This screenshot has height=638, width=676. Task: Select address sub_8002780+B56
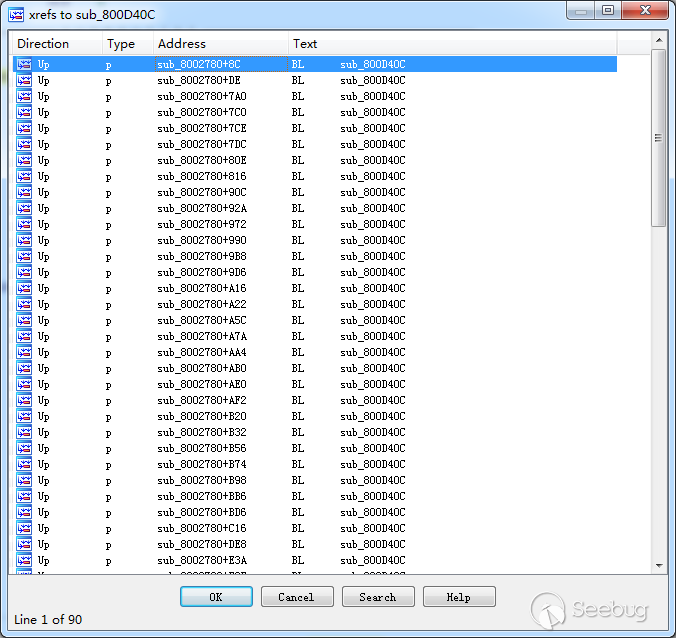pos(202,448)
